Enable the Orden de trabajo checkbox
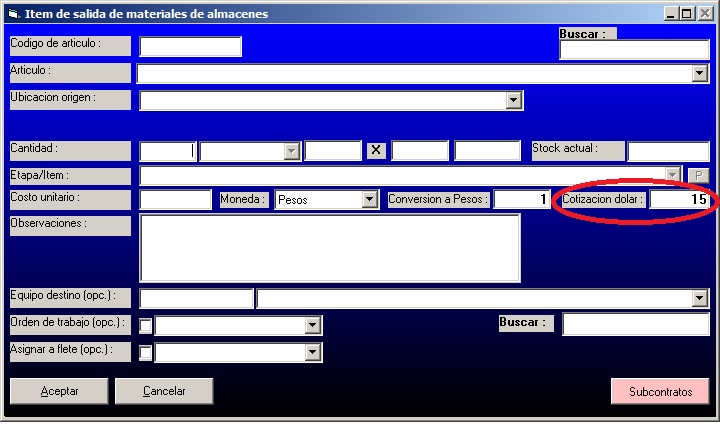The image size is (720, 428). (146, 325)
